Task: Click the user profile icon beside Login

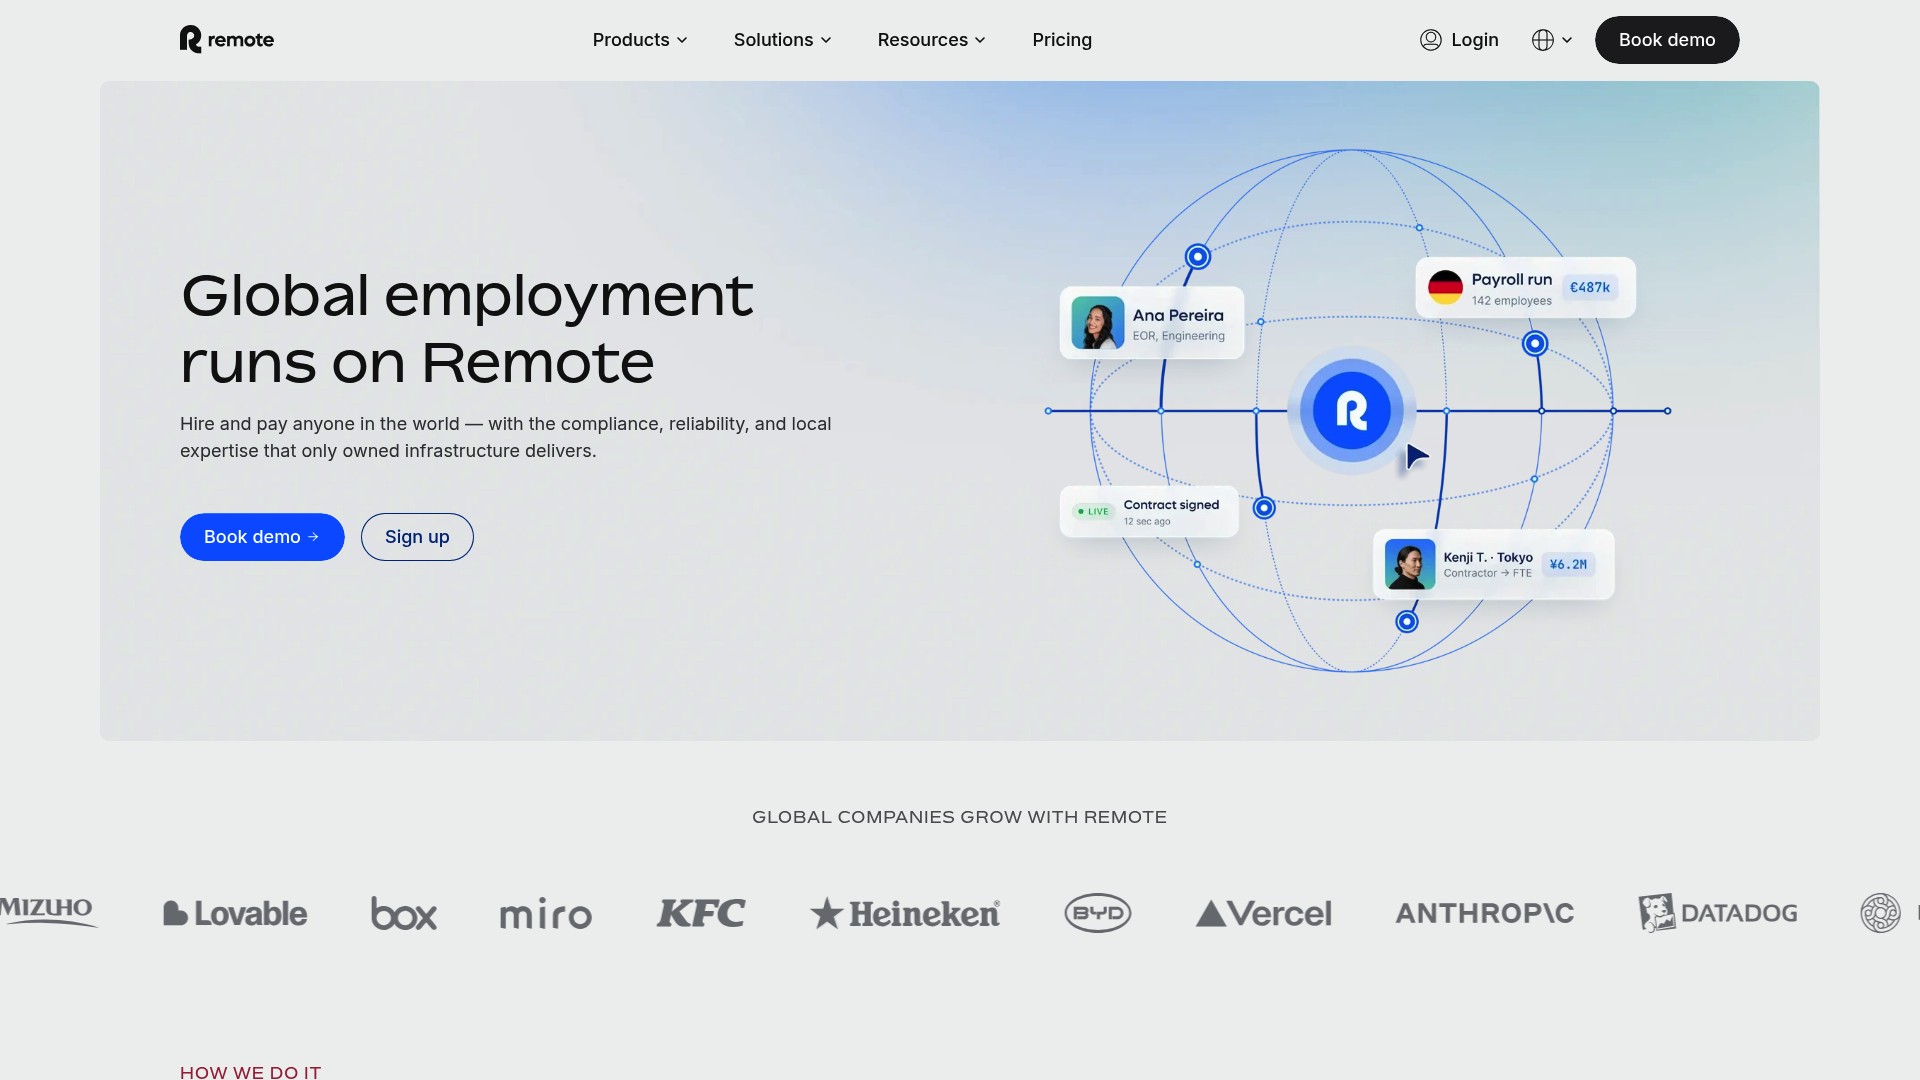Action: point(1431,40)
